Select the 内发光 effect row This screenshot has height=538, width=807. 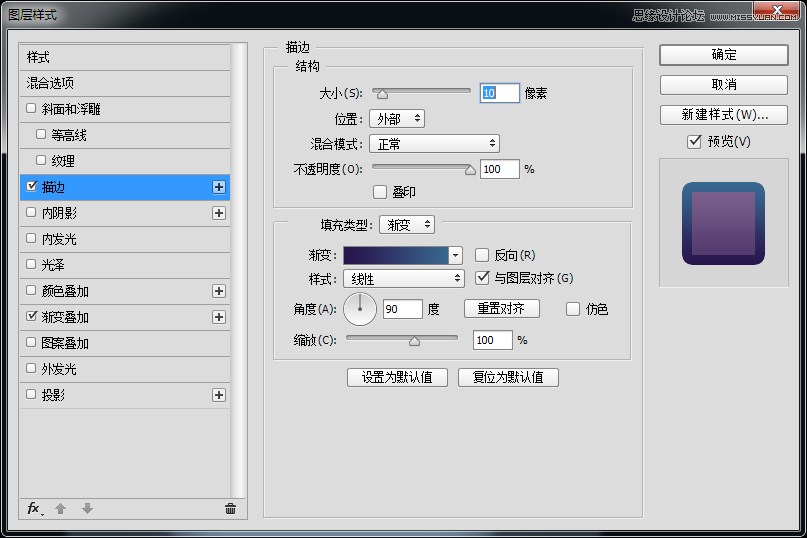click(x=125, y=239)
